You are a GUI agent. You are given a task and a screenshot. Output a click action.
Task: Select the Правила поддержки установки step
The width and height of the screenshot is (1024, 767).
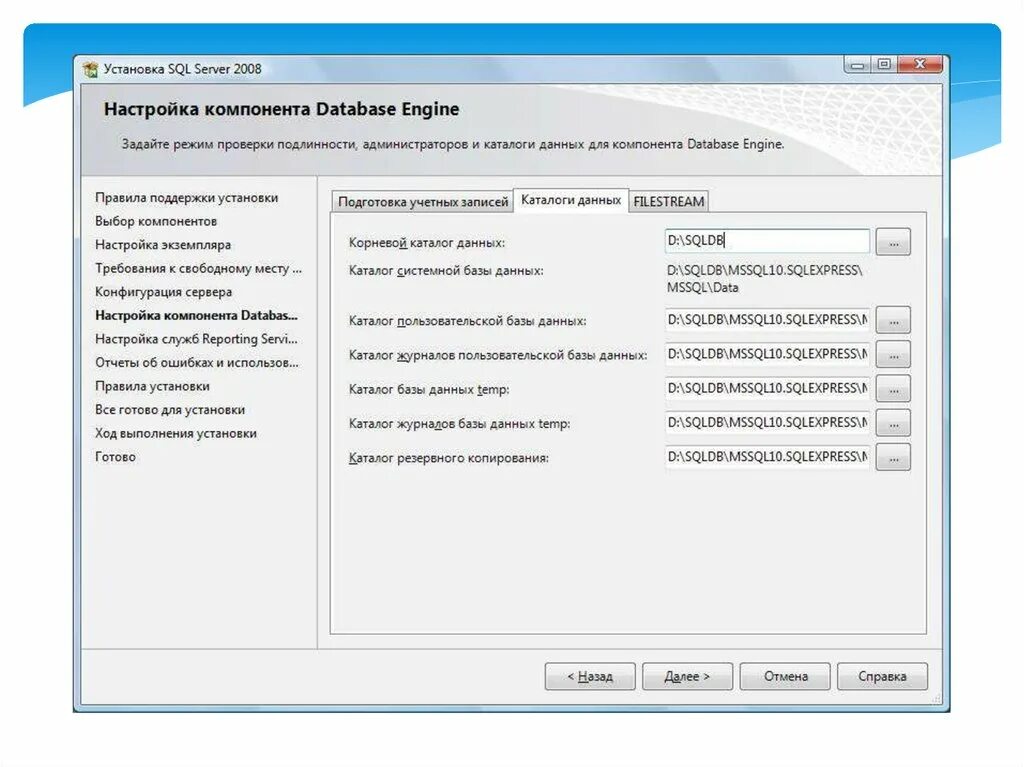point(186,198)
